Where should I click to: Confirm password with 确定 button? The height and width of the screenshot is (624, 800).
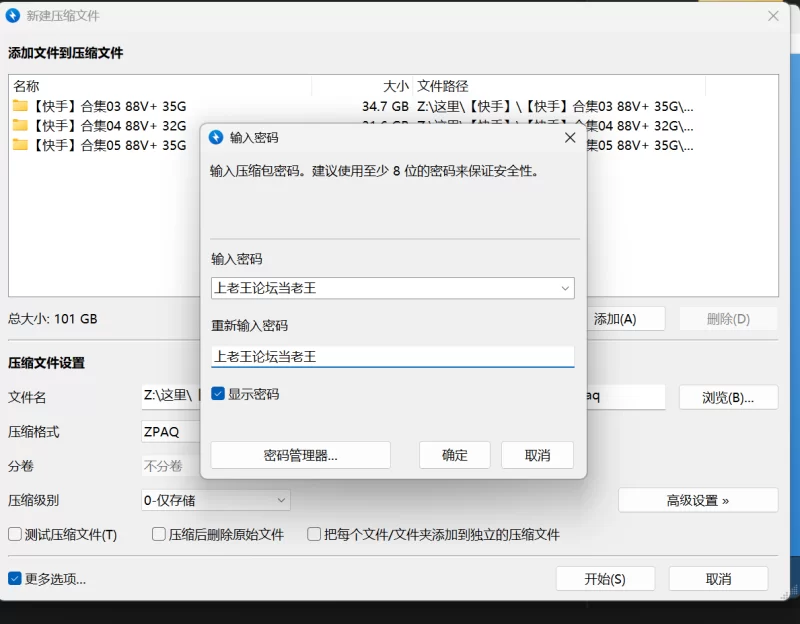455,455
